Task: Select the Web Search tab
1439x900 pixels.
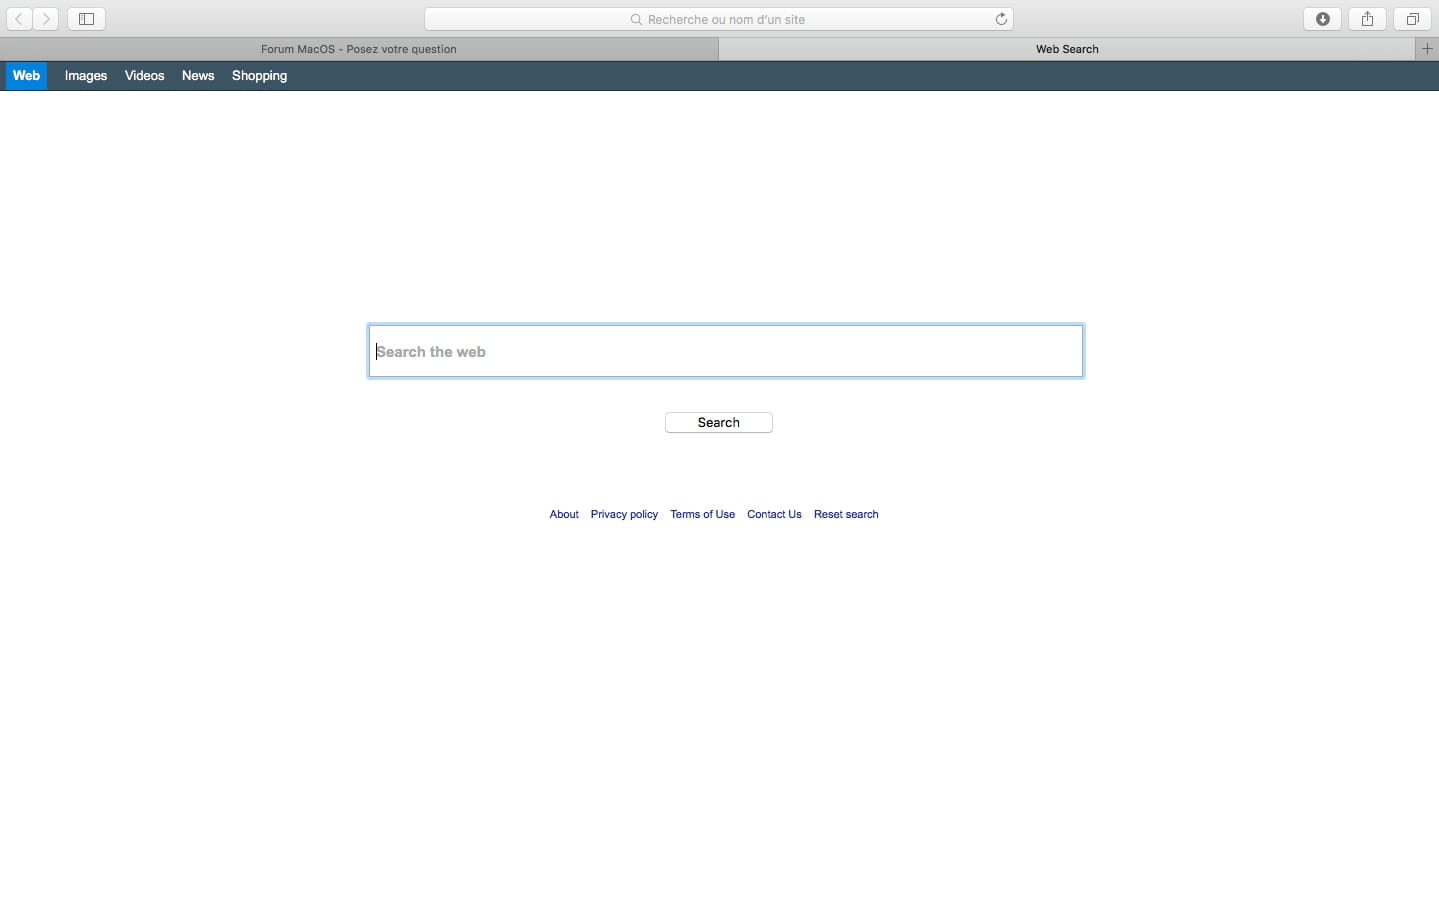Action: [1067, 49]
